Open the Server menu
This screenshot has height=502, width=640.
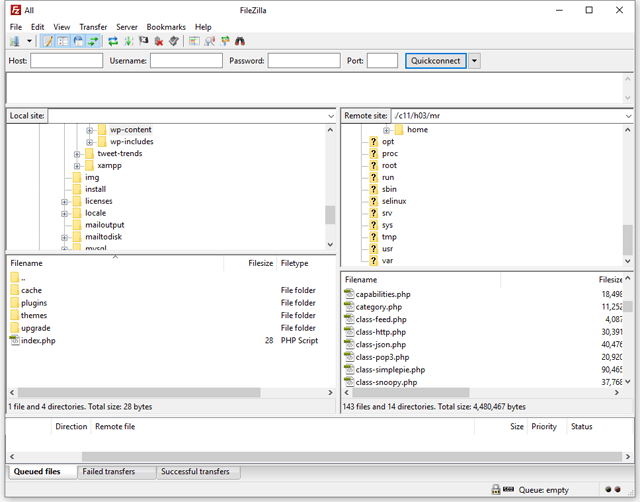coord(127,27)
